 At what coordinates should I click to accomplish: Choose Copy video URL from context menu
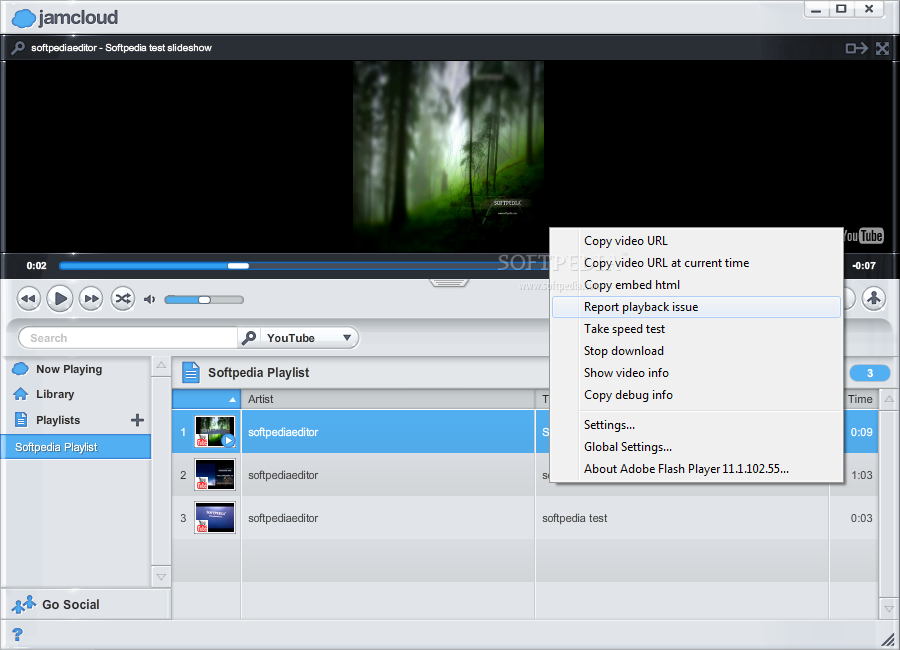tap(696, 241)
